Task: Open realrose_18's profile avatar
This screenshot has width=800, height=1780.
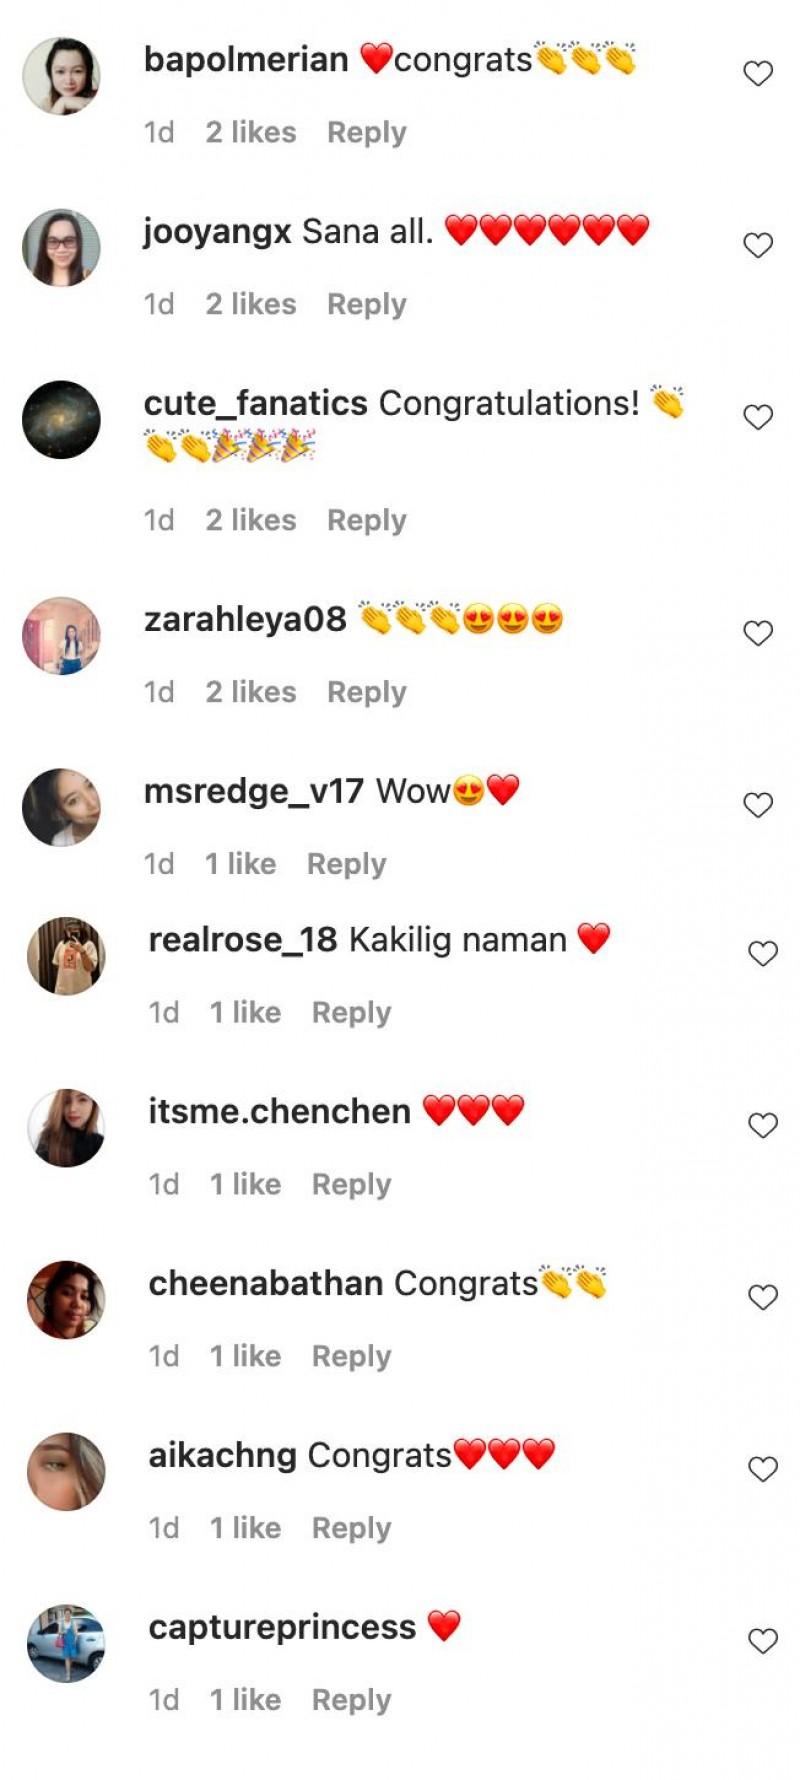Action: [x=66, y=956]
